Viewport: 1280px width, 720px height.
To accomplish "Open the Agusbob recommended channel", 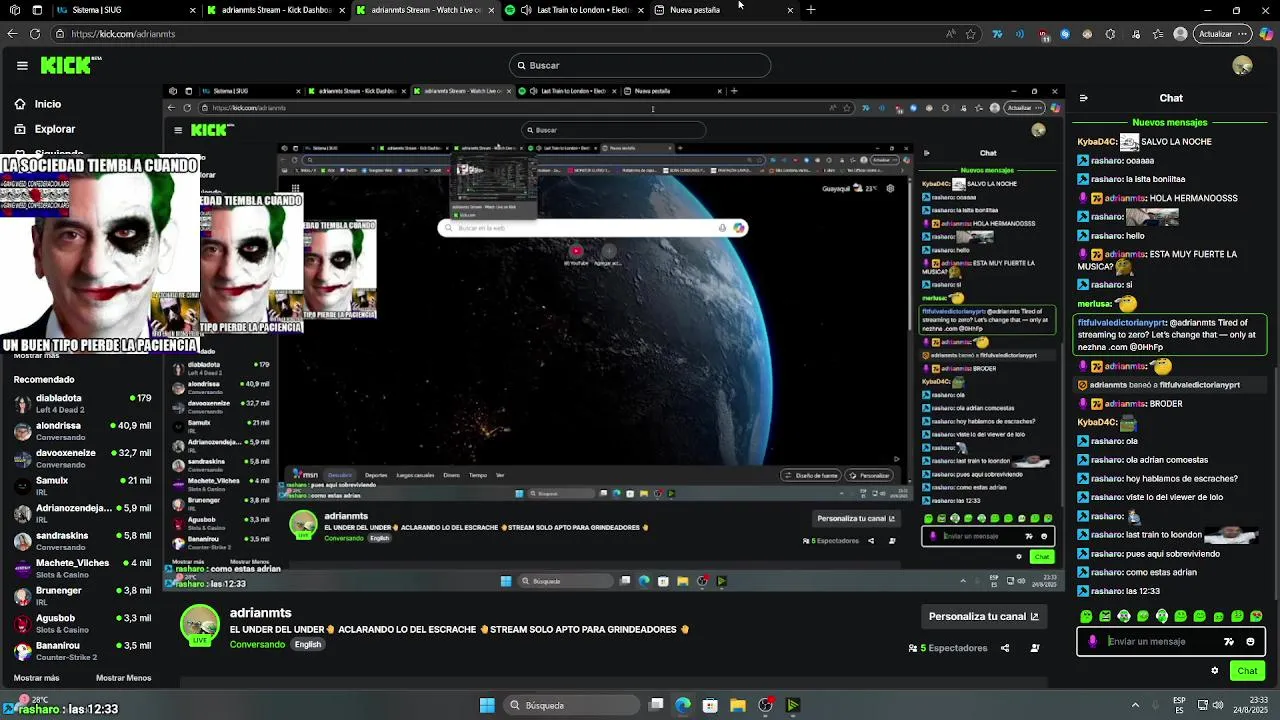I will (x=82, y=623).
